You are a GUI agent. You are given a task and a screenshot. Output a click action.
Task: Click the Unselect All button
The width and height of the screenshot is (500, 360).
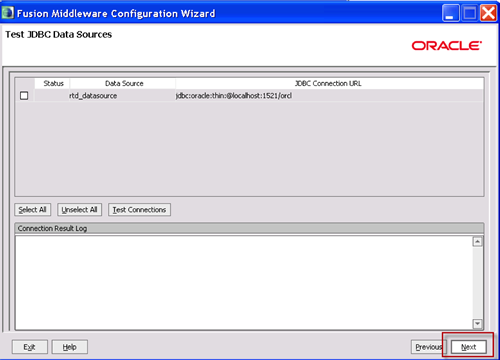pyautogui.click(x=79, y=210)
